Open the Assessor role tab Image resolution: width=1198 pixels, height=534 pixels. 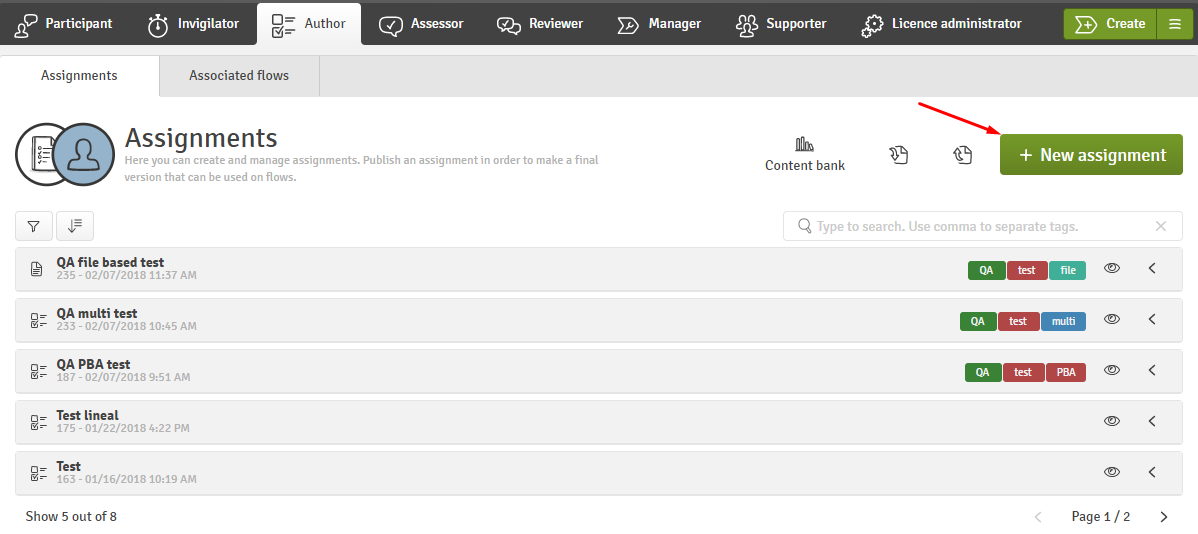point(421,24)
